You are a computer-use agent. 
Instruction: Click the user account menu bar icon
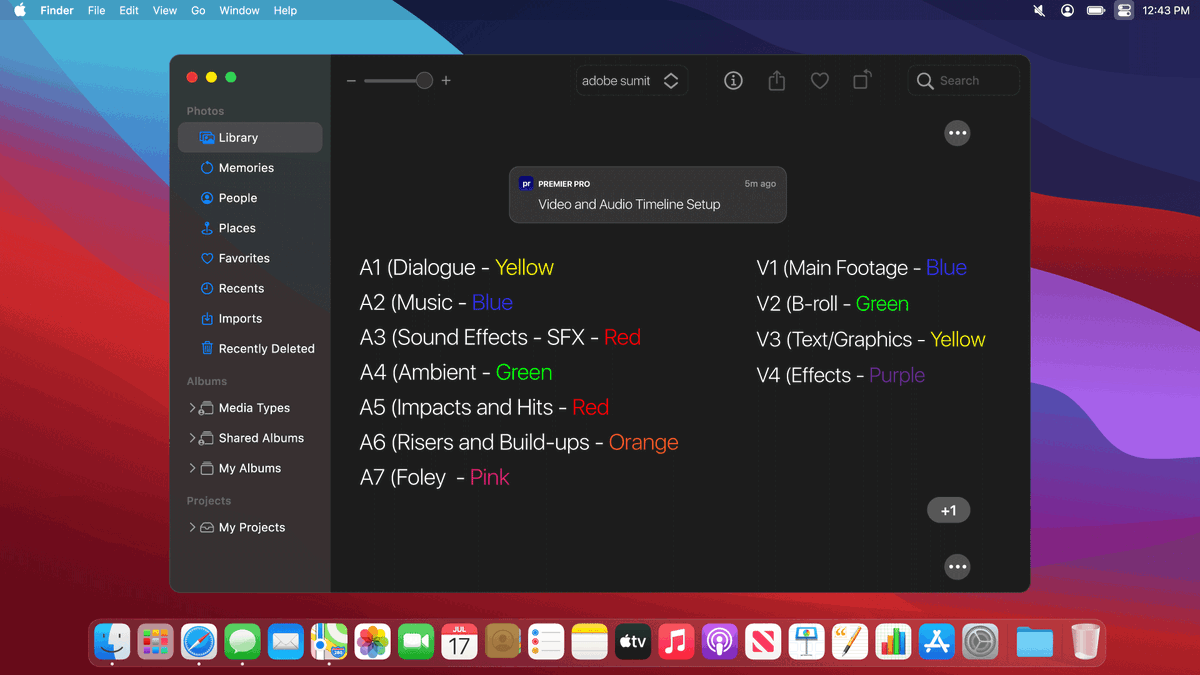tap(1068, 10)
